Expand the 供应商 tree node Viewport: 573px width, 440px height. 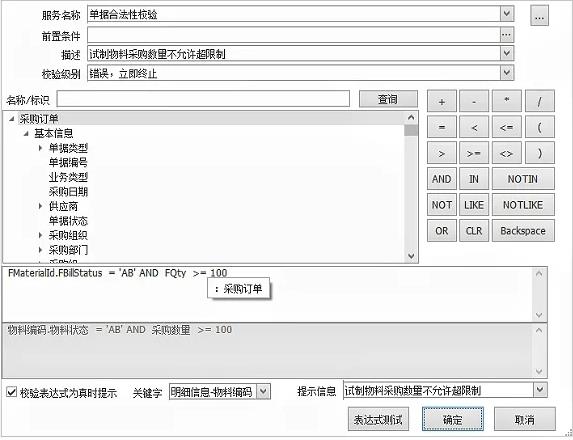coord(41,206)
